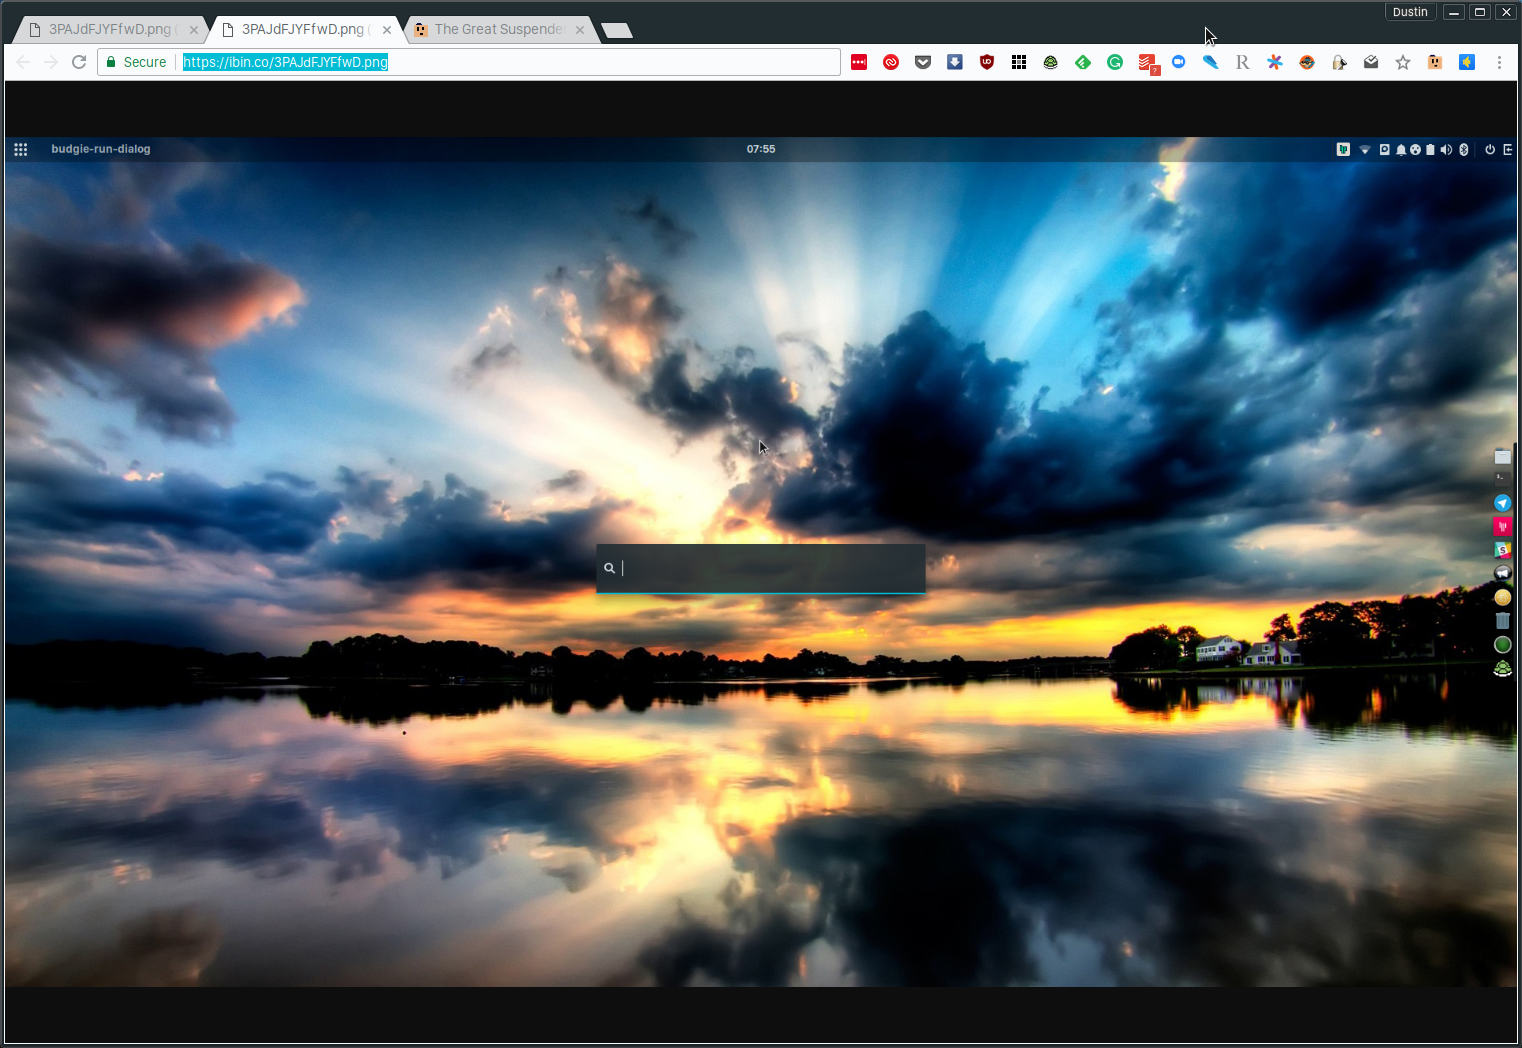Click the colorful asterisk extension icon

coord(1275,62)
